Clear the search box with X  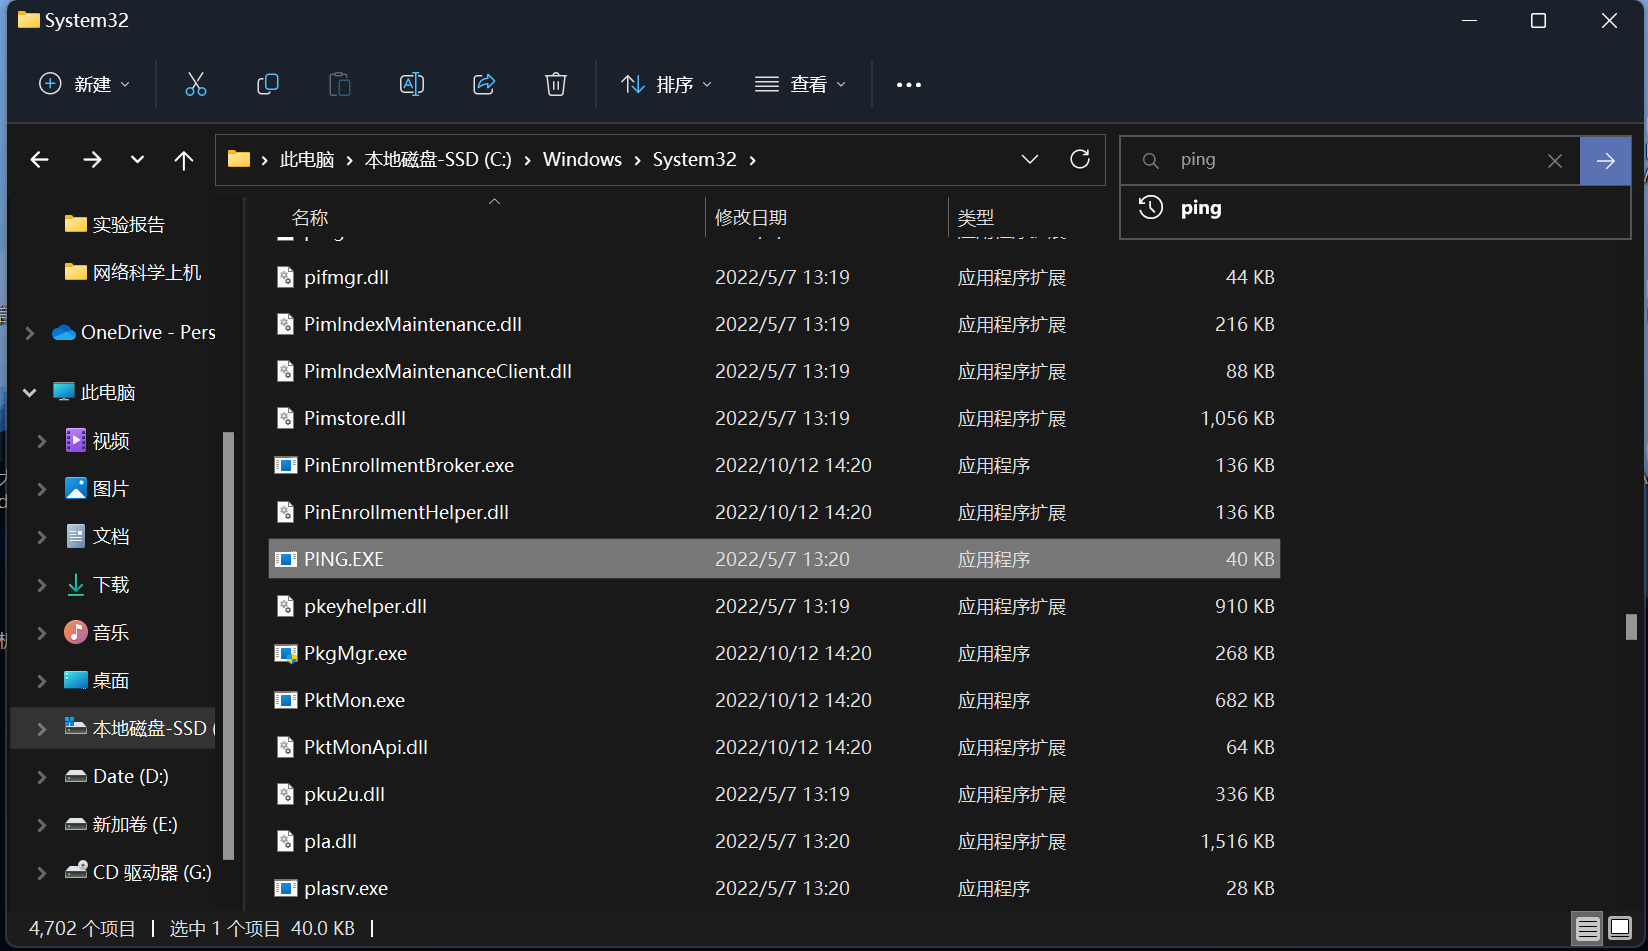[1555, 161]
